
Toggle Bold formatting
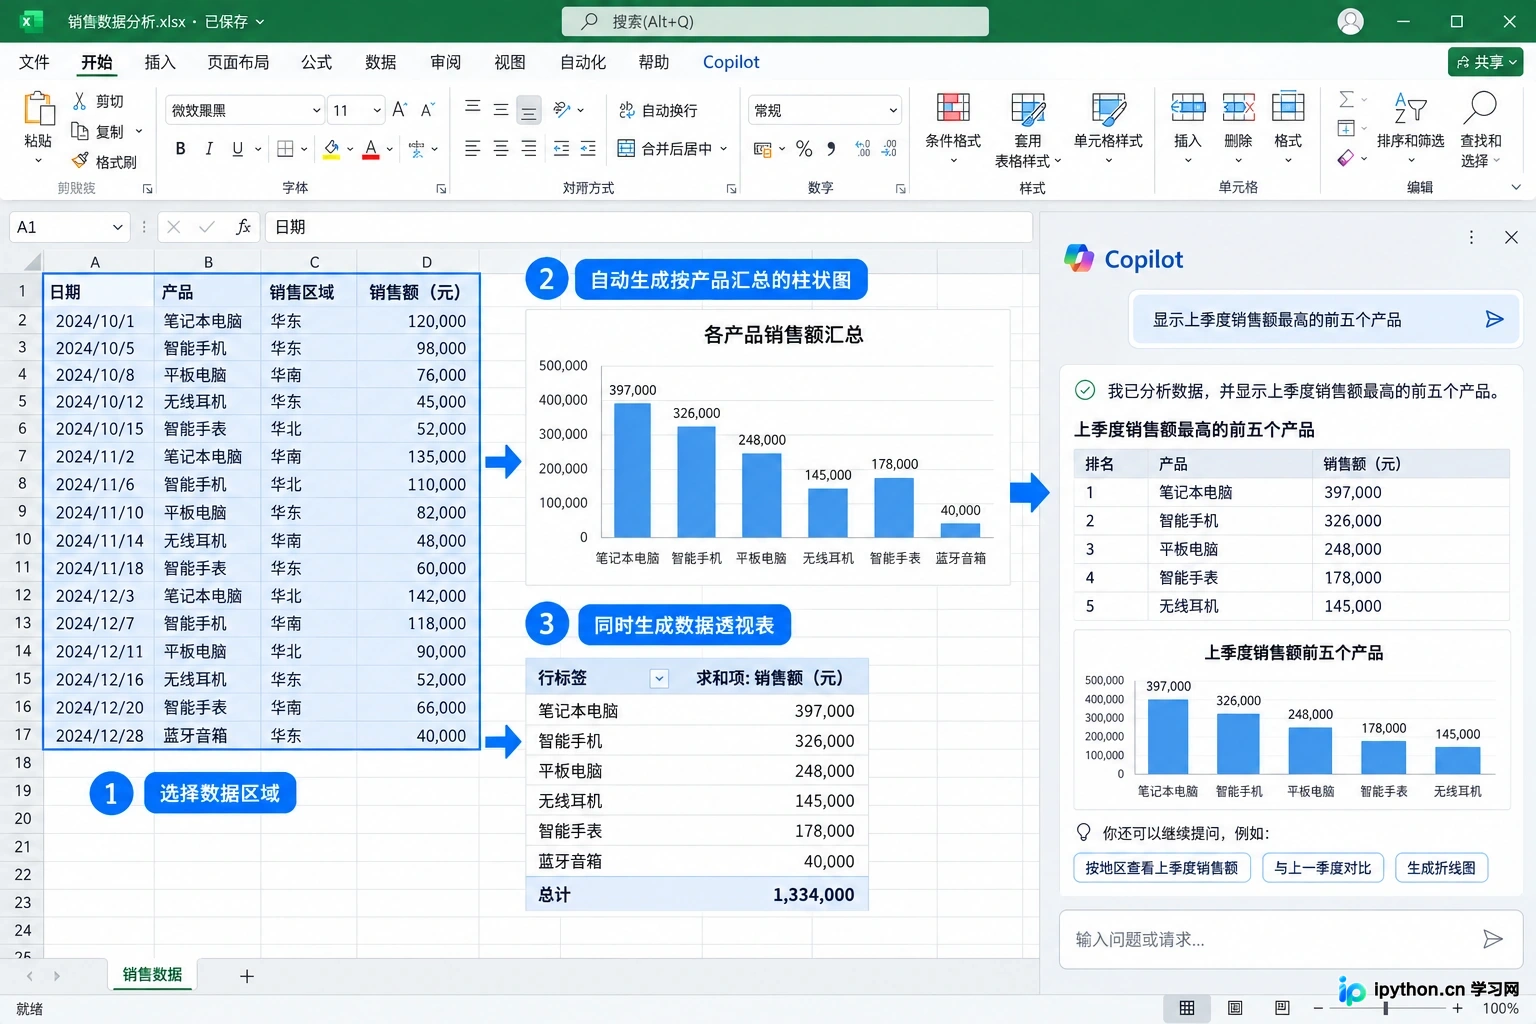point(180,149)
